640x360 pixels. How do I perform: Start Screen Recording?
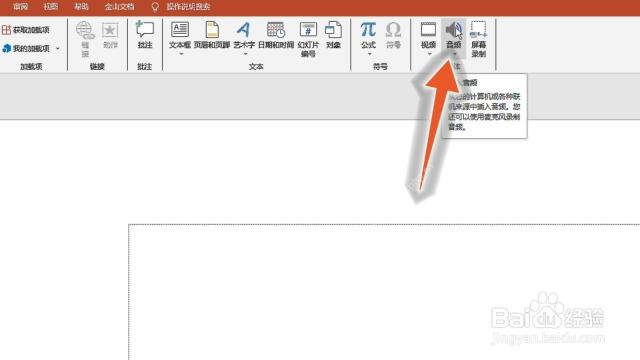coord(478,39)
